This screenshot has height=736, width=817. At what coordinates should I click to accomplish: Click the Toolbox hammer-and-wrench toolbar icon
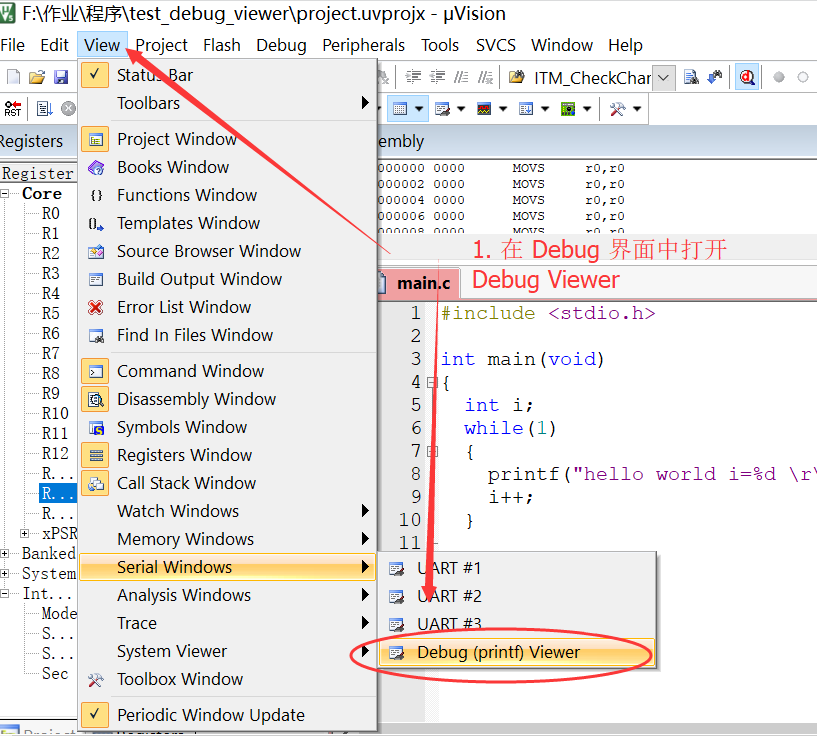pos(617,109)
